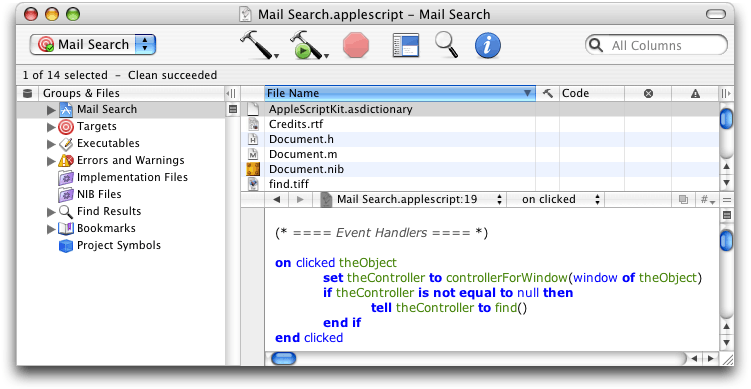Open the Mail Search active target popup
The image size is (751, 389).
pyautogui.click(x=93, y=45)
